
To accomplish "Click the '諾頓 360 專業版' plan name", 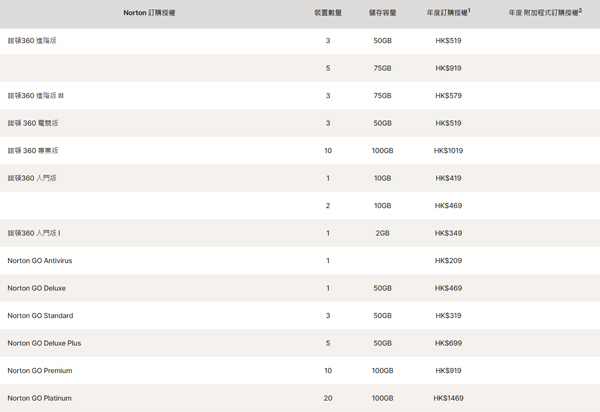I will [x=33, y=151].
